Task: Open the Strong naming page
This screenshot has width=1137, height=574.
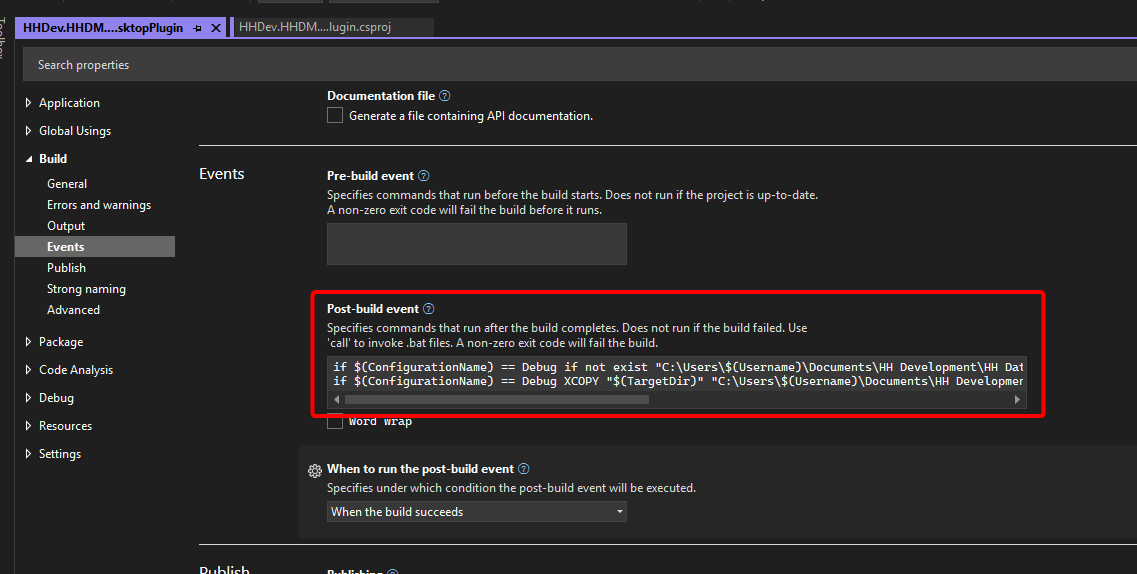Action: (x=86, y=289)
